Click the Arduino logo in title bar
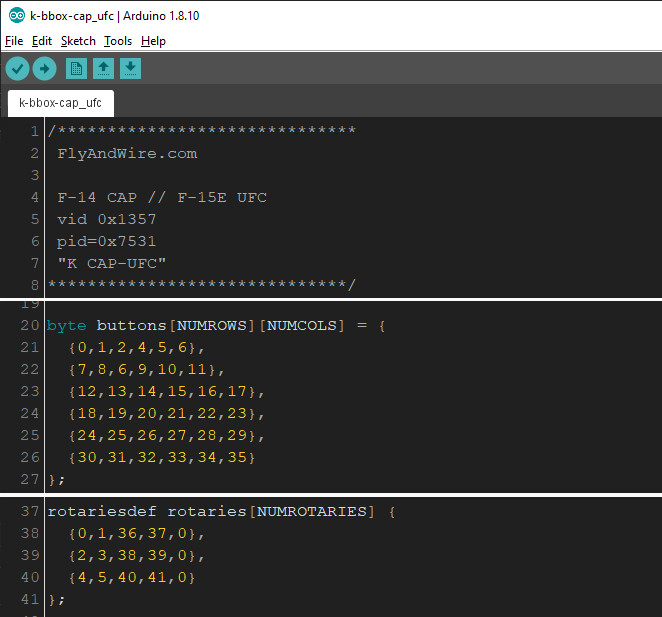 [16, 15]
